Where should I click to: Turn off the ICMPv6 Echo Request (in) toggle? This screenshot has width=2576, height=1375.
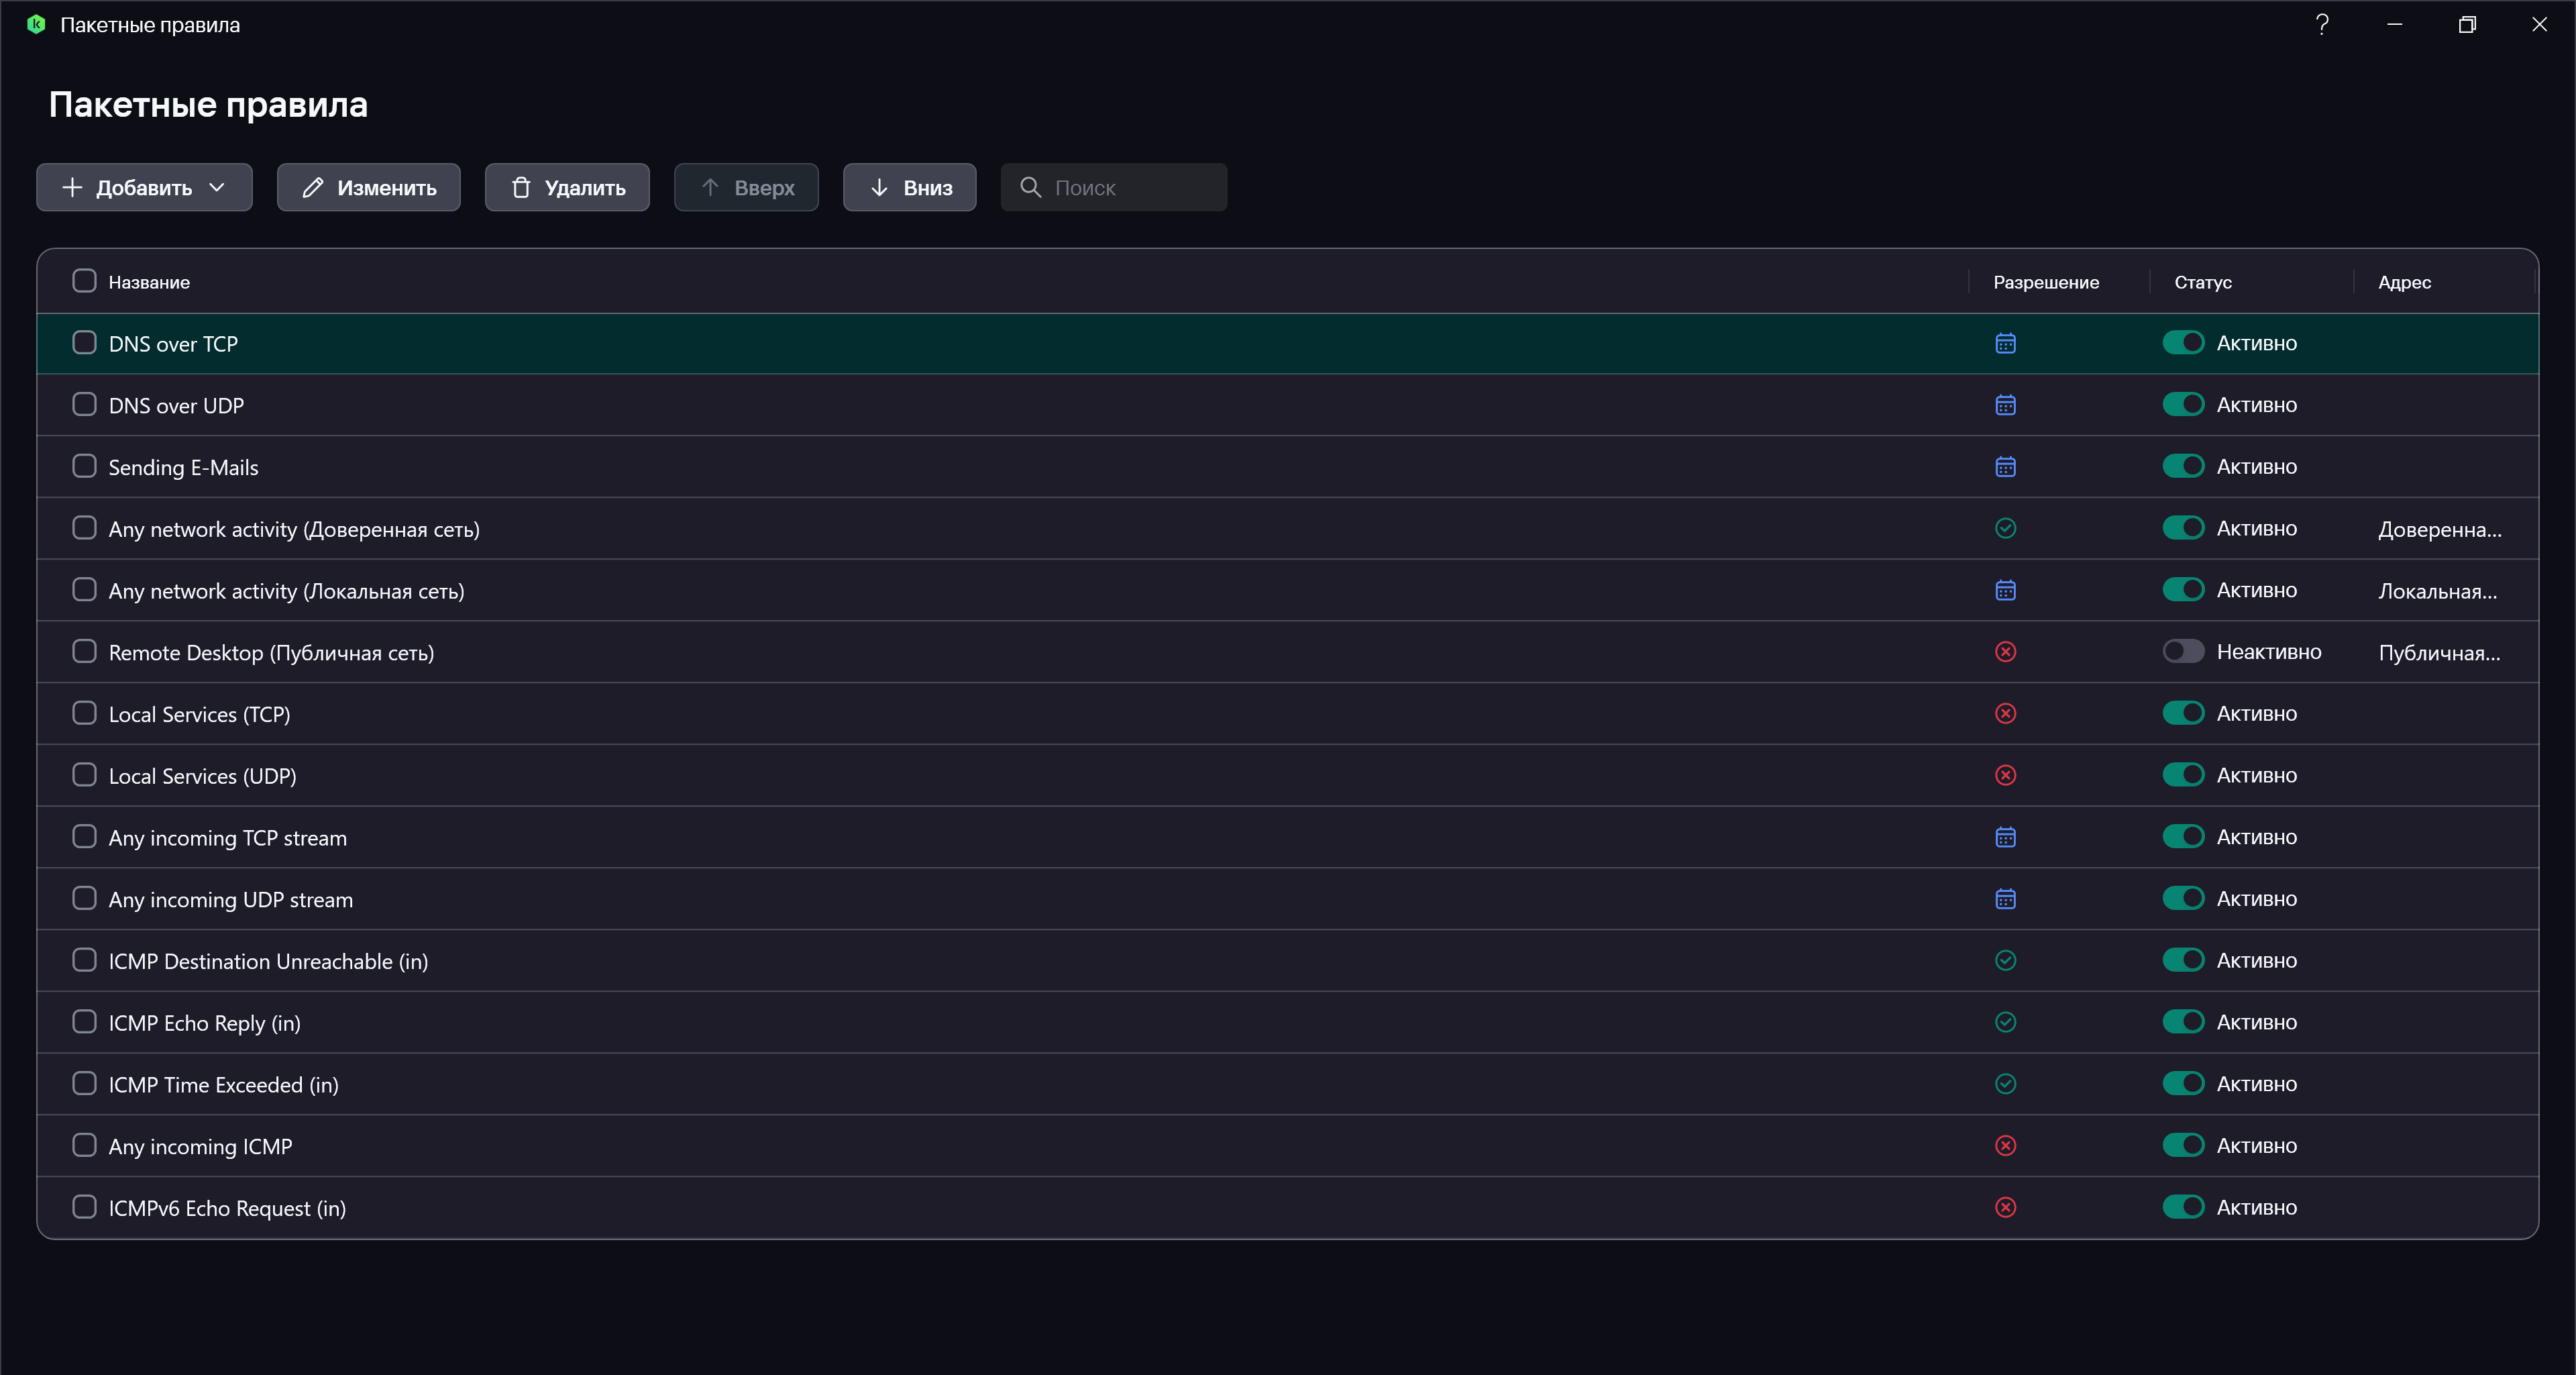tap(2182, 1207)
